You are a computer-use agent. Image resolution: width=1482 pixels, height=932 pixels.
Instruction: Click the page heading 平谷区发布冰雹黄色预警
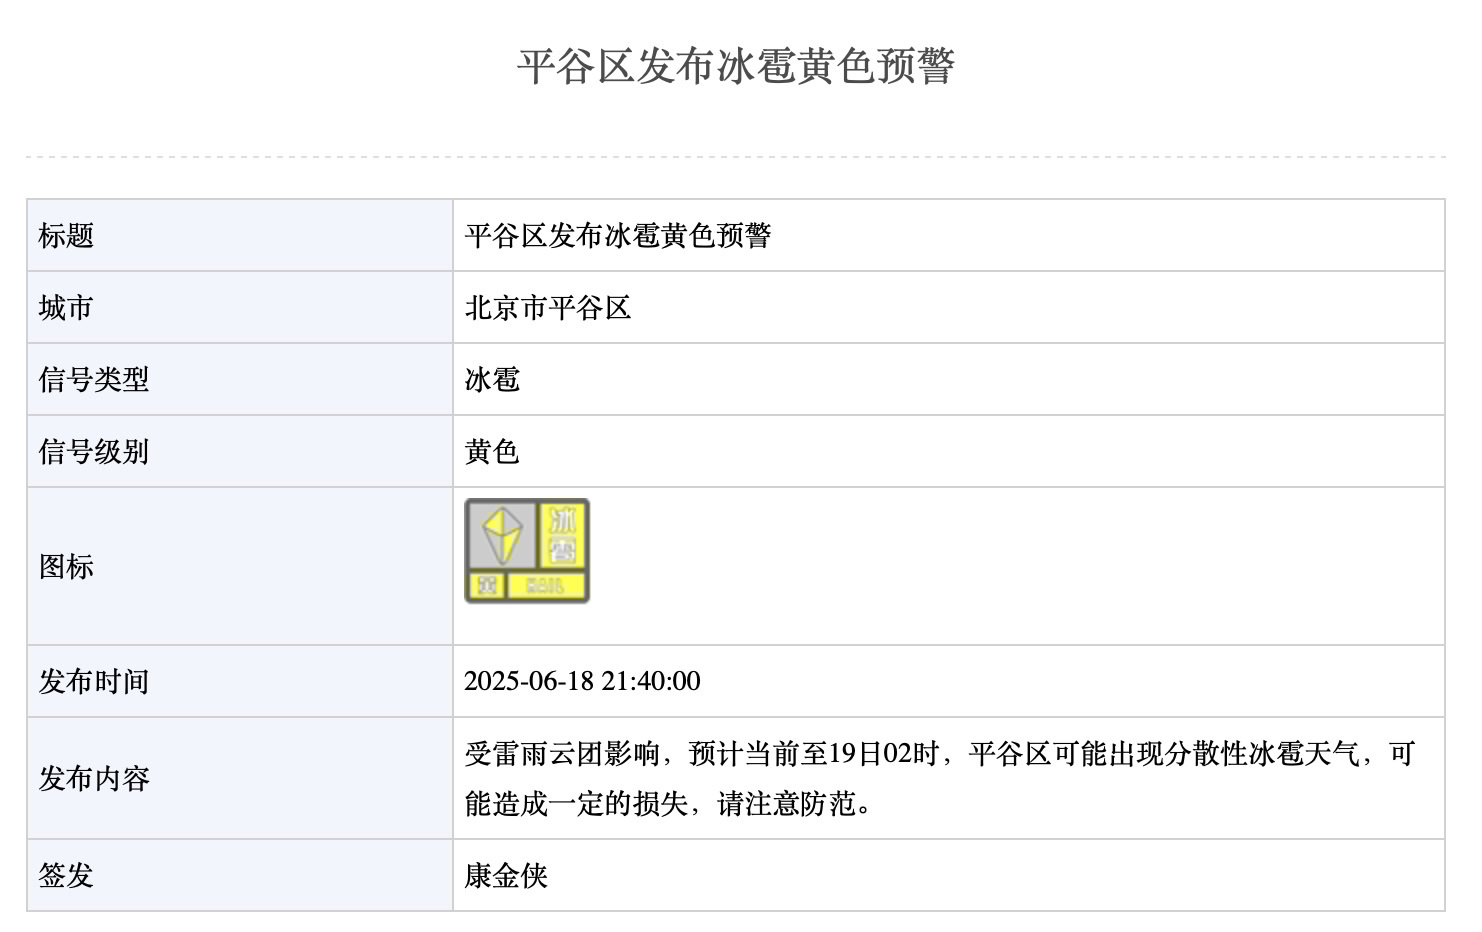pyautogui.click(x=736, y=67)
